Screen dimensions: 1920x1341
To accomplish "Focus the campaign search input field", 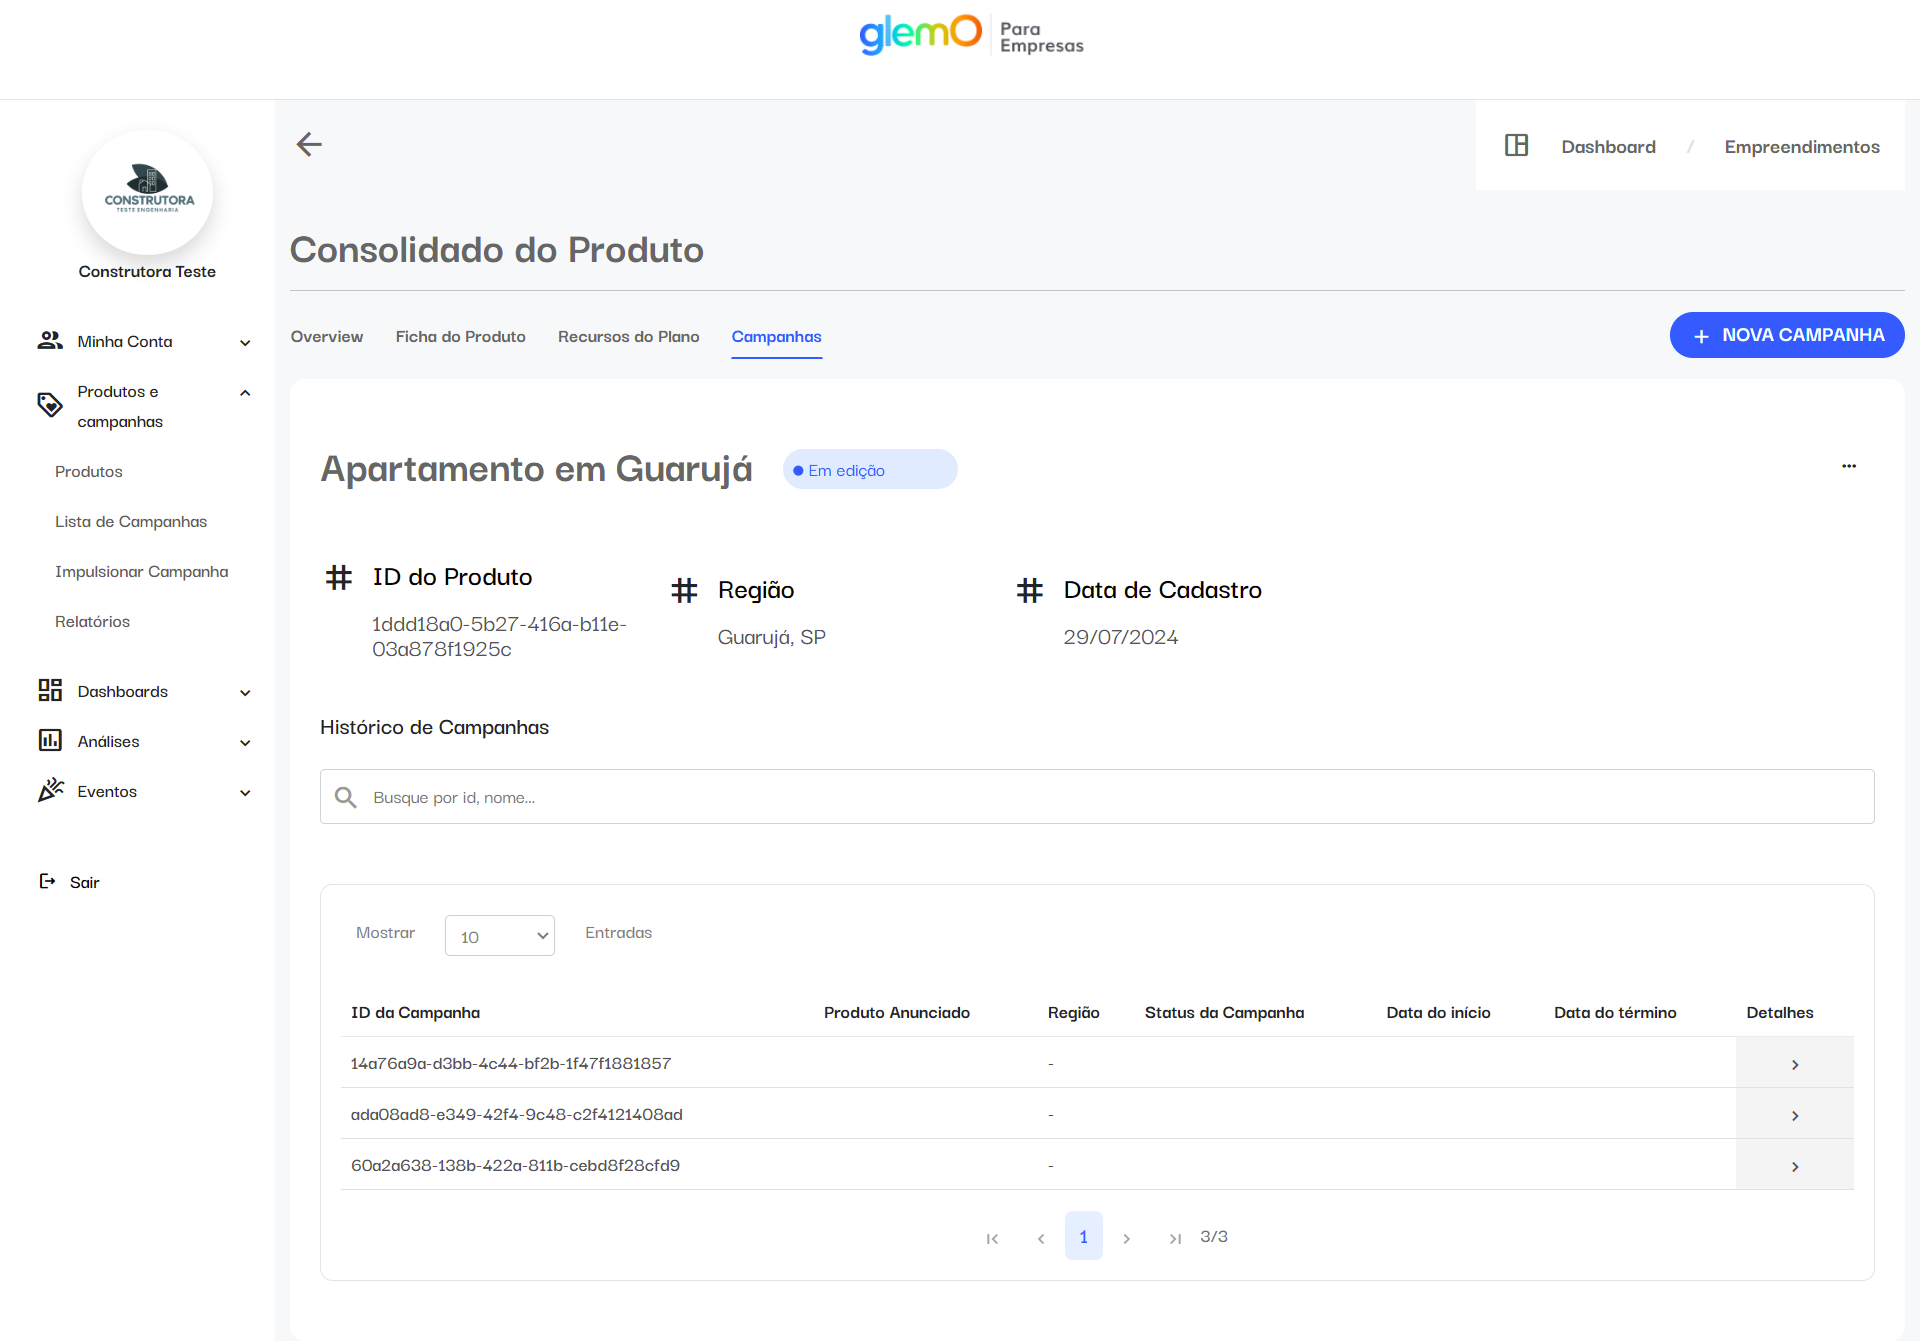I will click(1100, 797).
